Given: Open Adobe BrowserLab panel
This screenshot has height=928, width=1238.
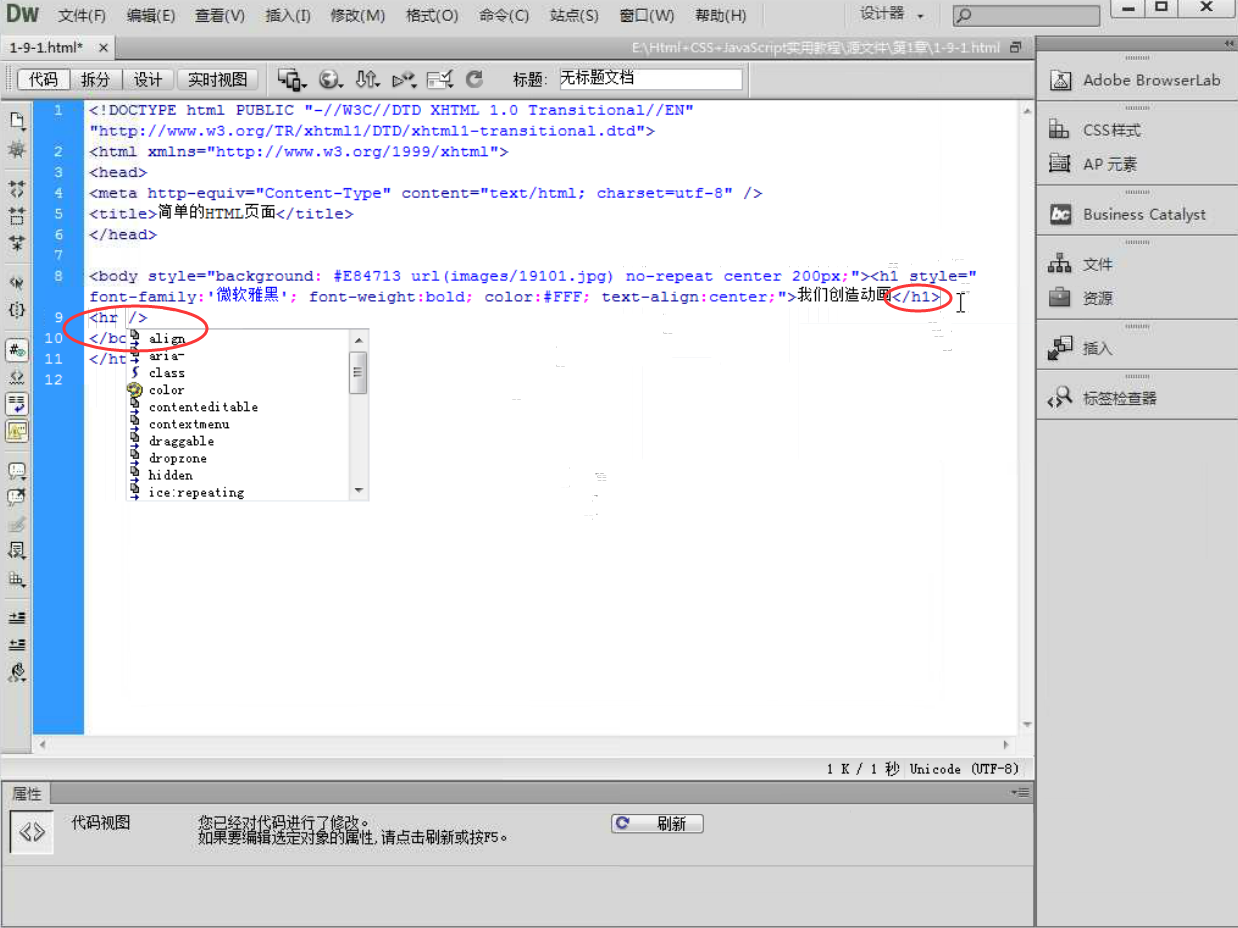Looking at the screenshot, I should (1137, 81).
